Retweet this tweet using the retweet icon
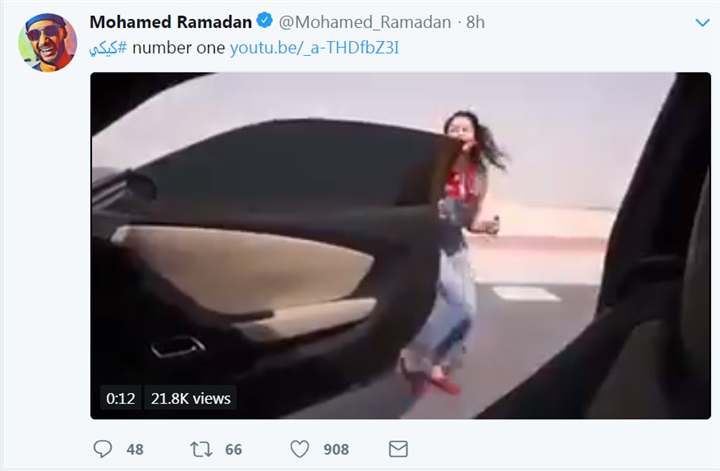Image resolution: width=720 pixels, height=471 pixels. point(202,449)
